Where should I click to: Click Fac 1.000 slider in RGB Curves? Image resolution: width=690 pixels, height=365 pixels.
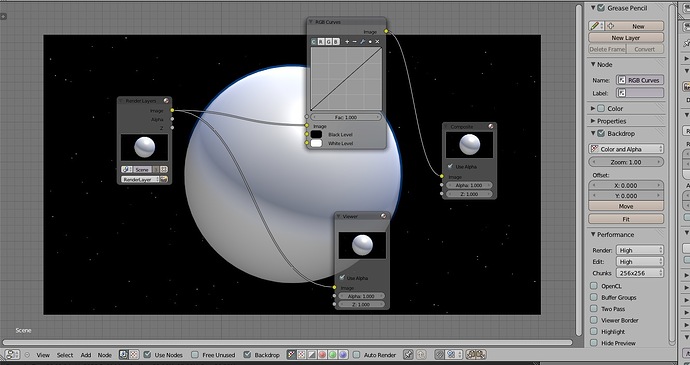tap(346, 117)
